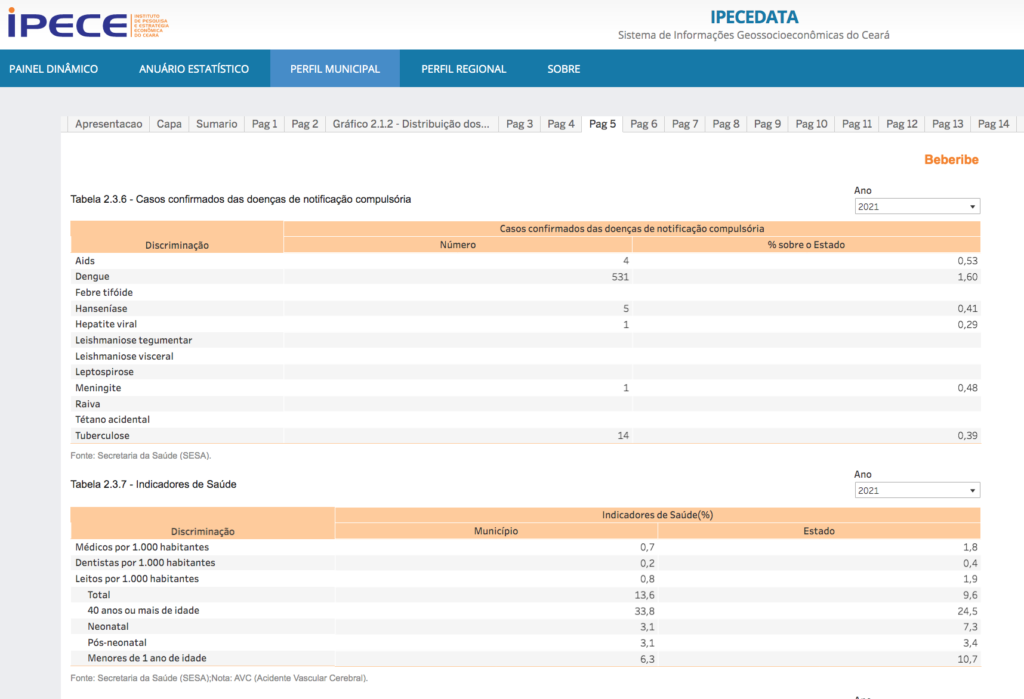Select the Pag 1 tab

[x=264, y=124]
